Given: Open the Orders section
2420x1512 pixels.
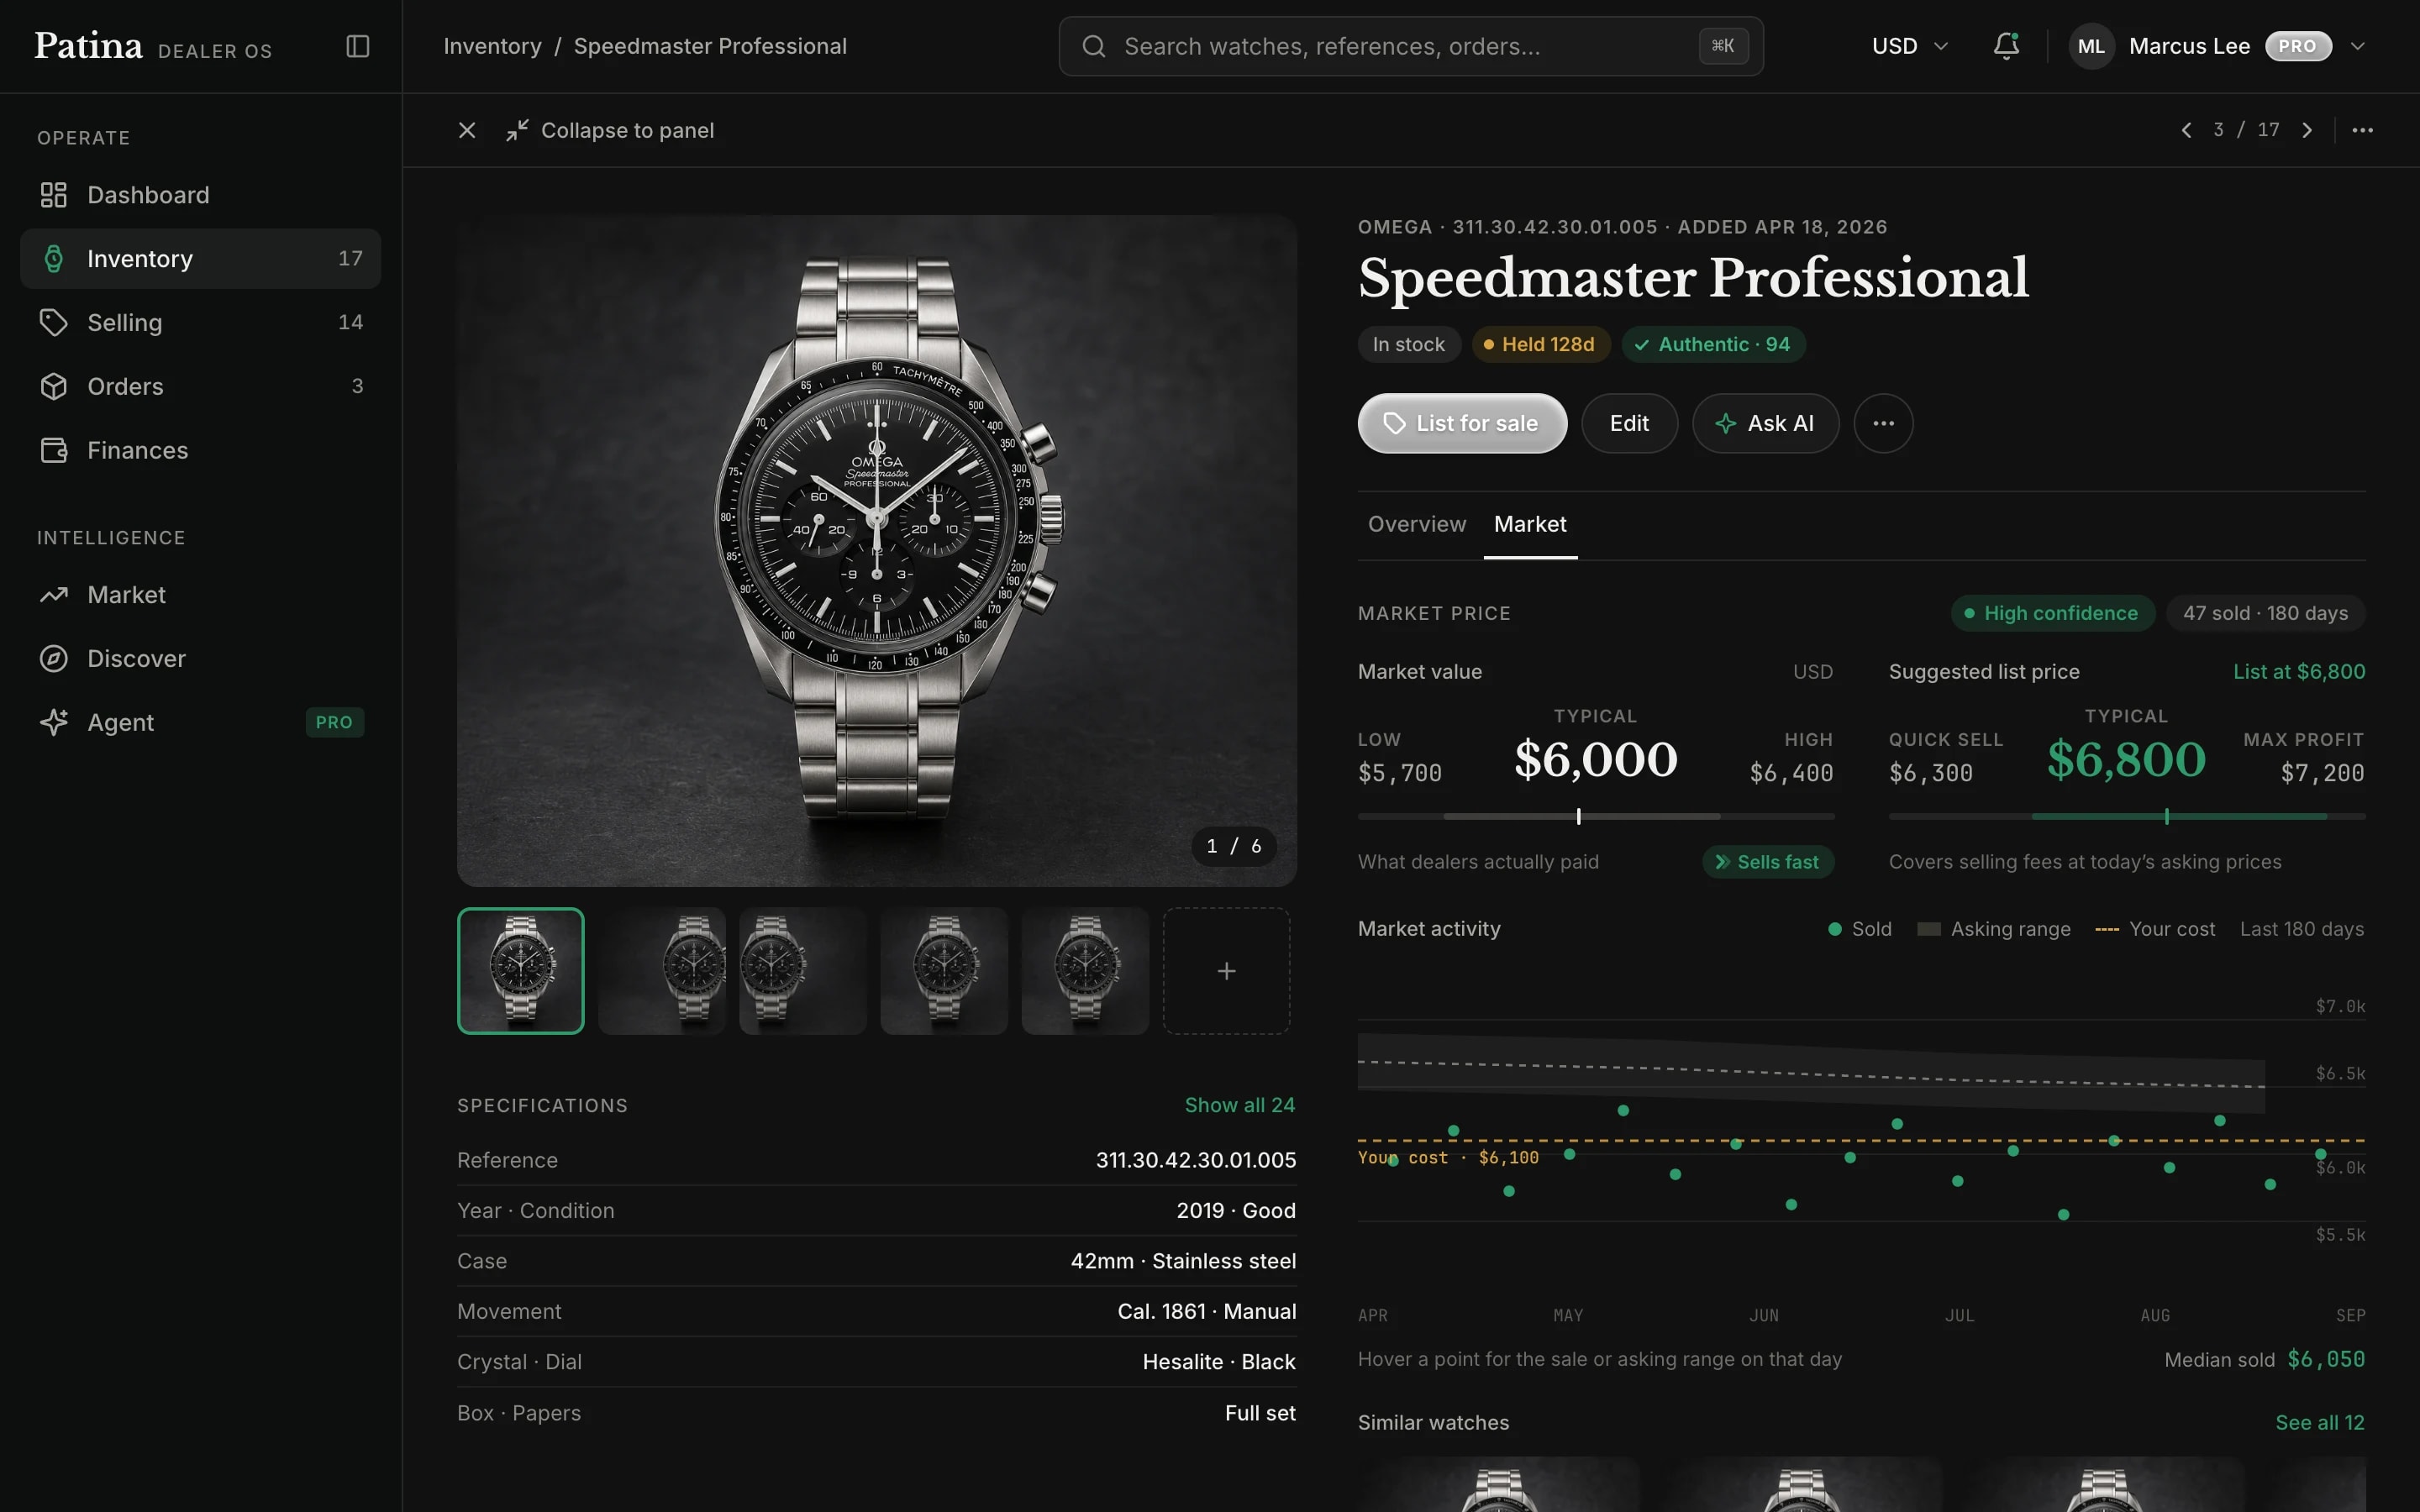Looking at the screenshot, I should (x=200, y=387).
